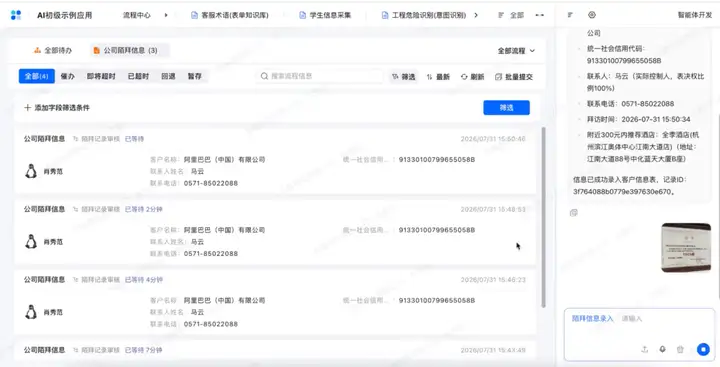Click the penguin avatar in the 4分钟 record
This screenshot has height=367, width=720.
(31, 312)
